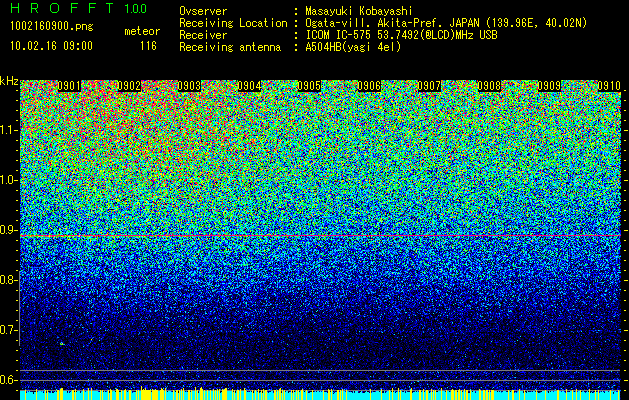629x400 pixels.
Task: Click the observer name Masayuki Kobayashi
Action: click(x=359, y=11)
